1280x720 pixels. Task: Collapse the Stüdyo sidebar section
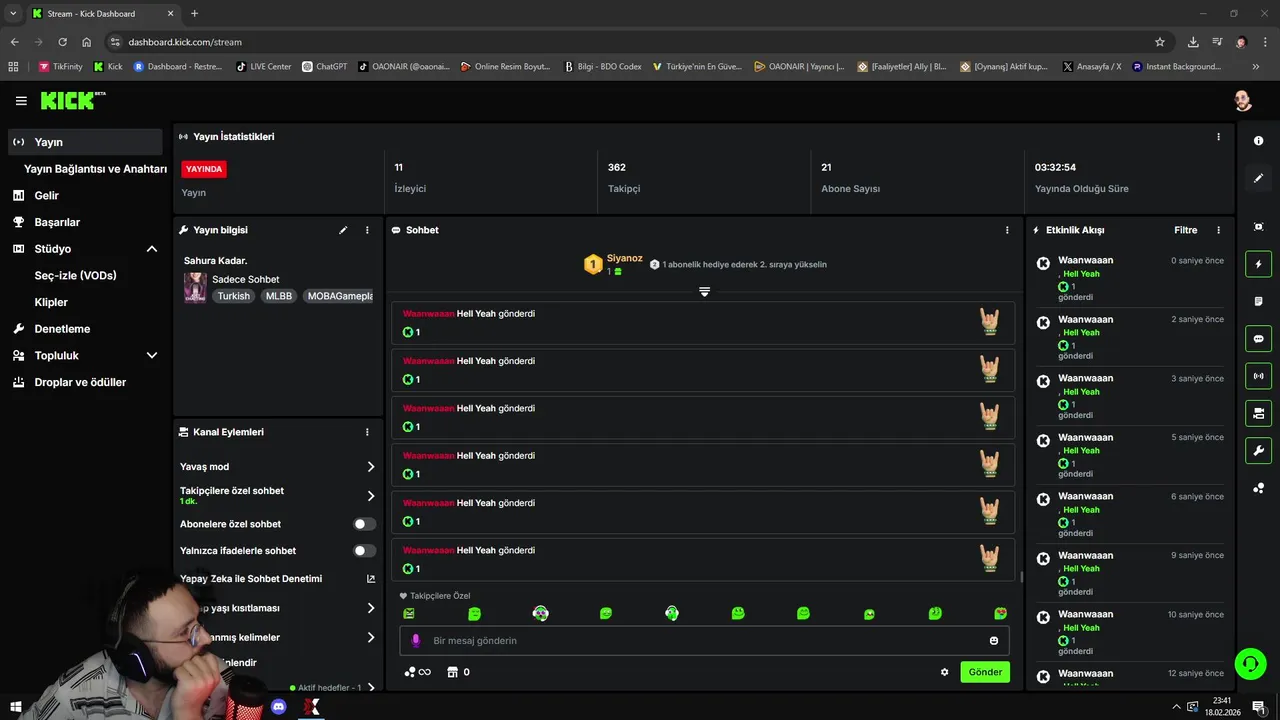coord(152,249)
